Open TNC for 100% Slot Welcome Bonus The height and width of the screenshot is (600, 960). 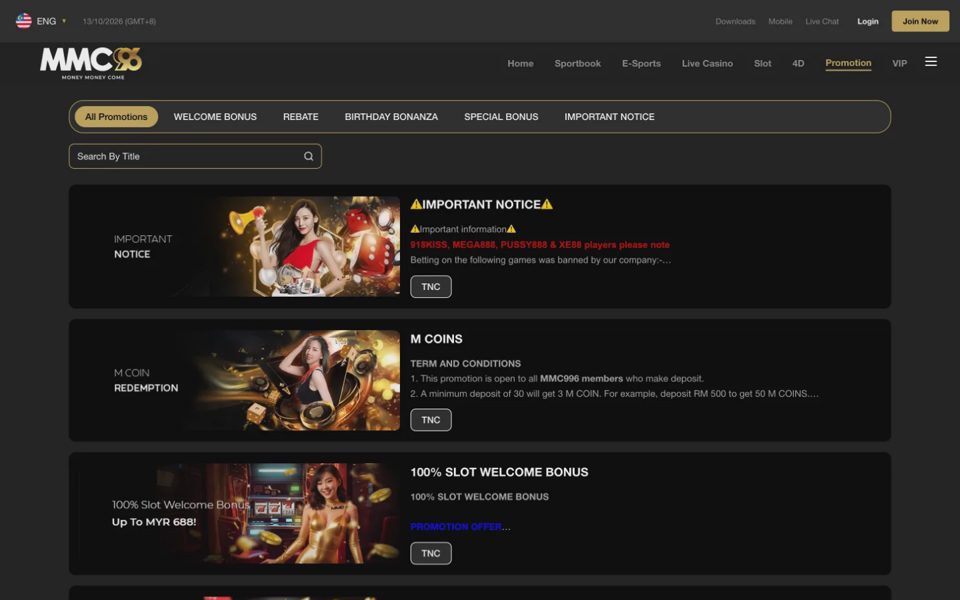pyautogui.click(x=431, y=553)
